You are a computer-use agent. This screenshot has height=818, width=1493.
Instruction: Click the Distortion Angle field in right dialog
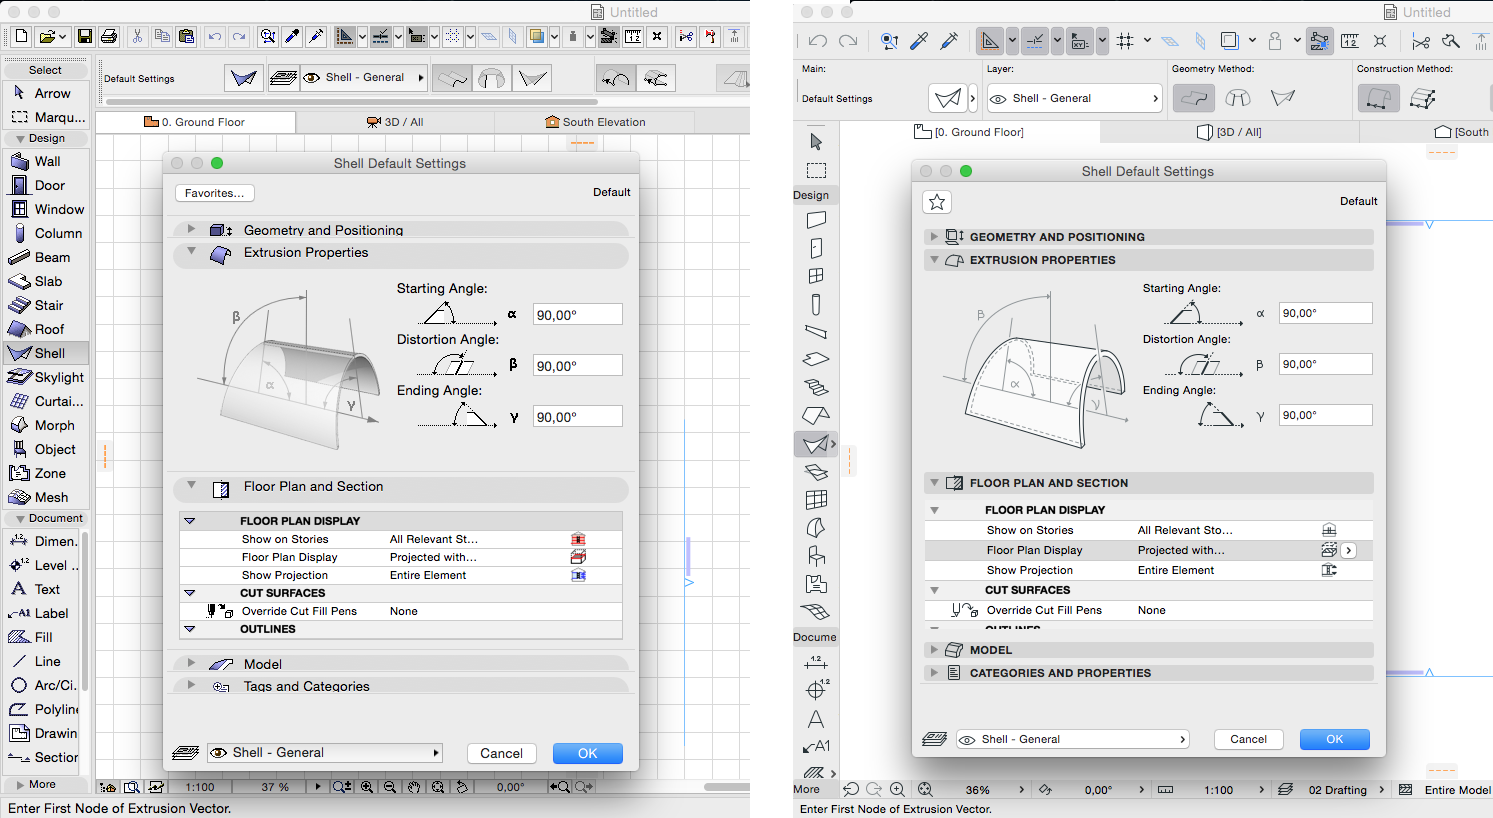coord(1326,364)
